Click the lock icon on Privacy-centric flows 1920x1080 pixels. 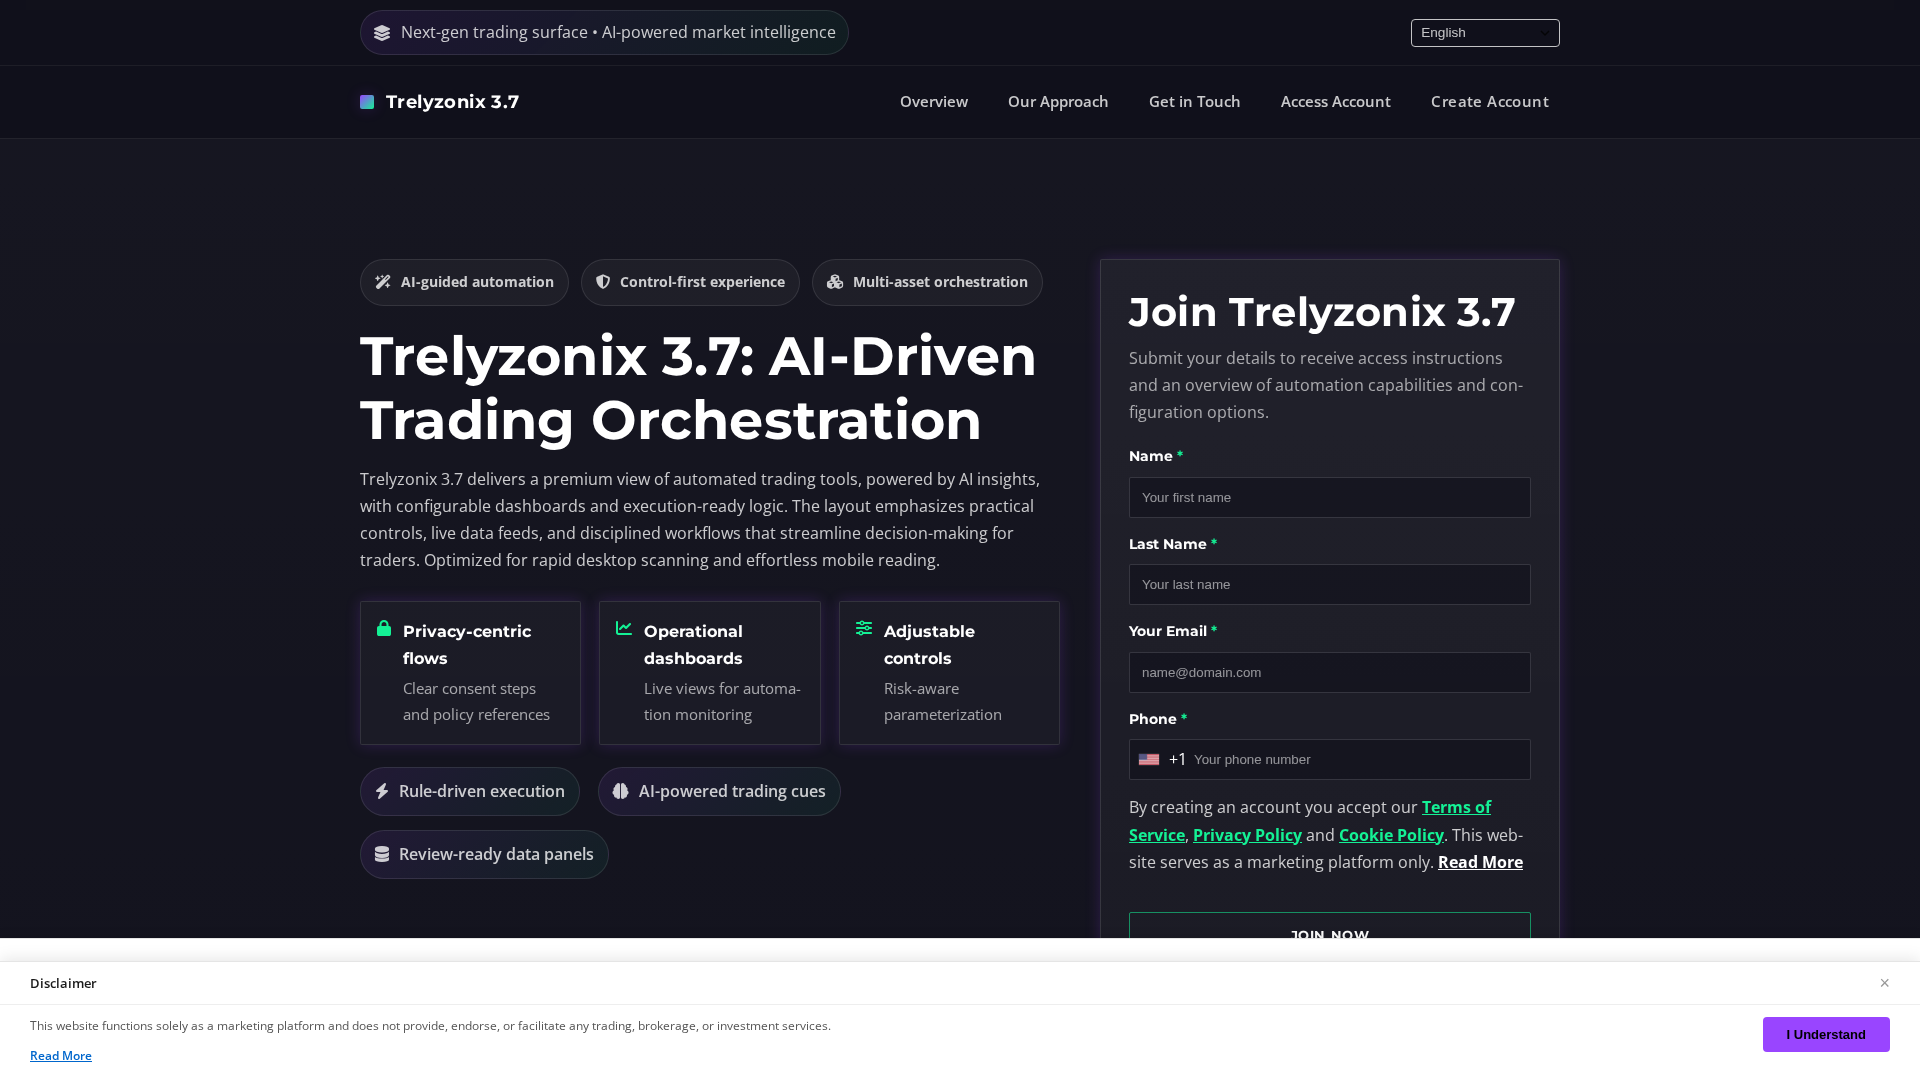tap(384, 628)
